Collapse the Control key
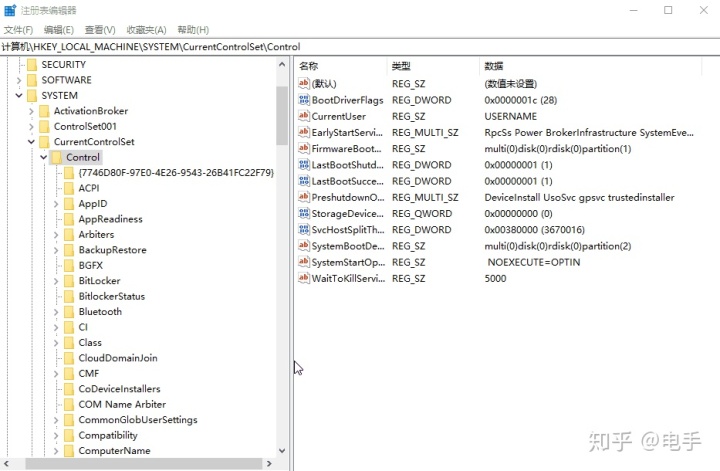The image size is (720, 471). click(44, 157)
